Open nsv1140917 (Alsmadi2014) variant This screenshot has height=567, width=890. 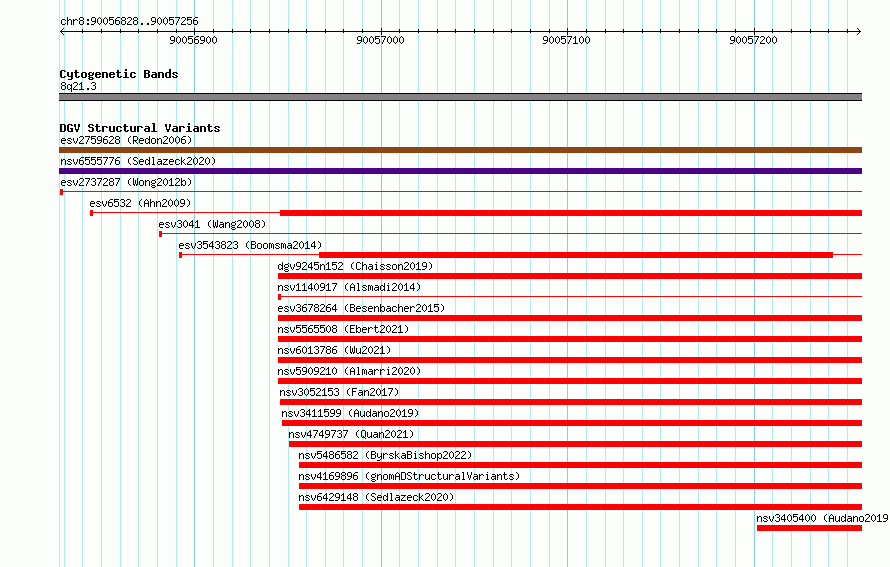[349, 287]
